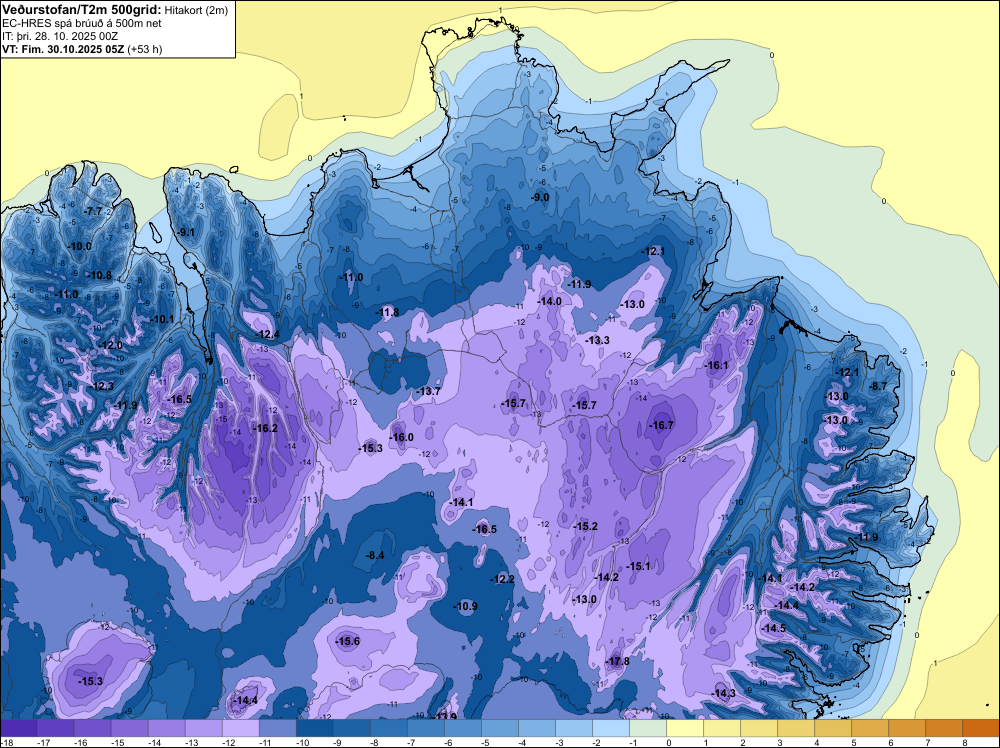Click the temperature value -14.0
Image resolution: width=1000 pixels, height=748 pixels.
[549, 302]
